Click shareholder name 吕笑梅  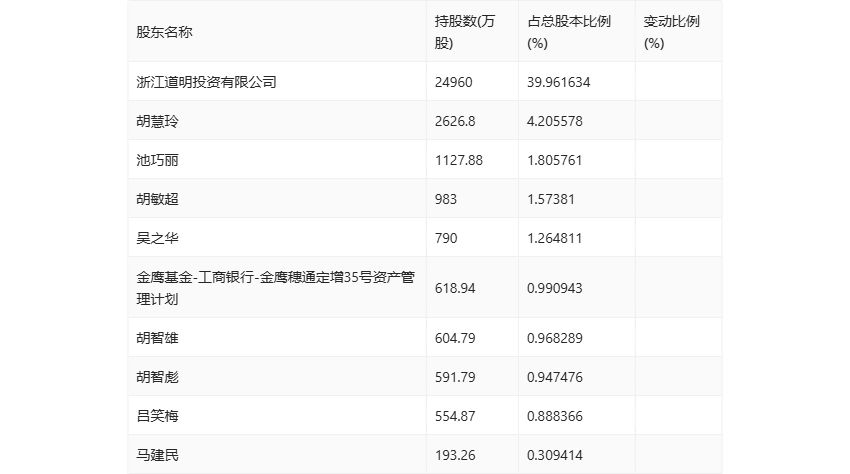(x=157, y=416)
